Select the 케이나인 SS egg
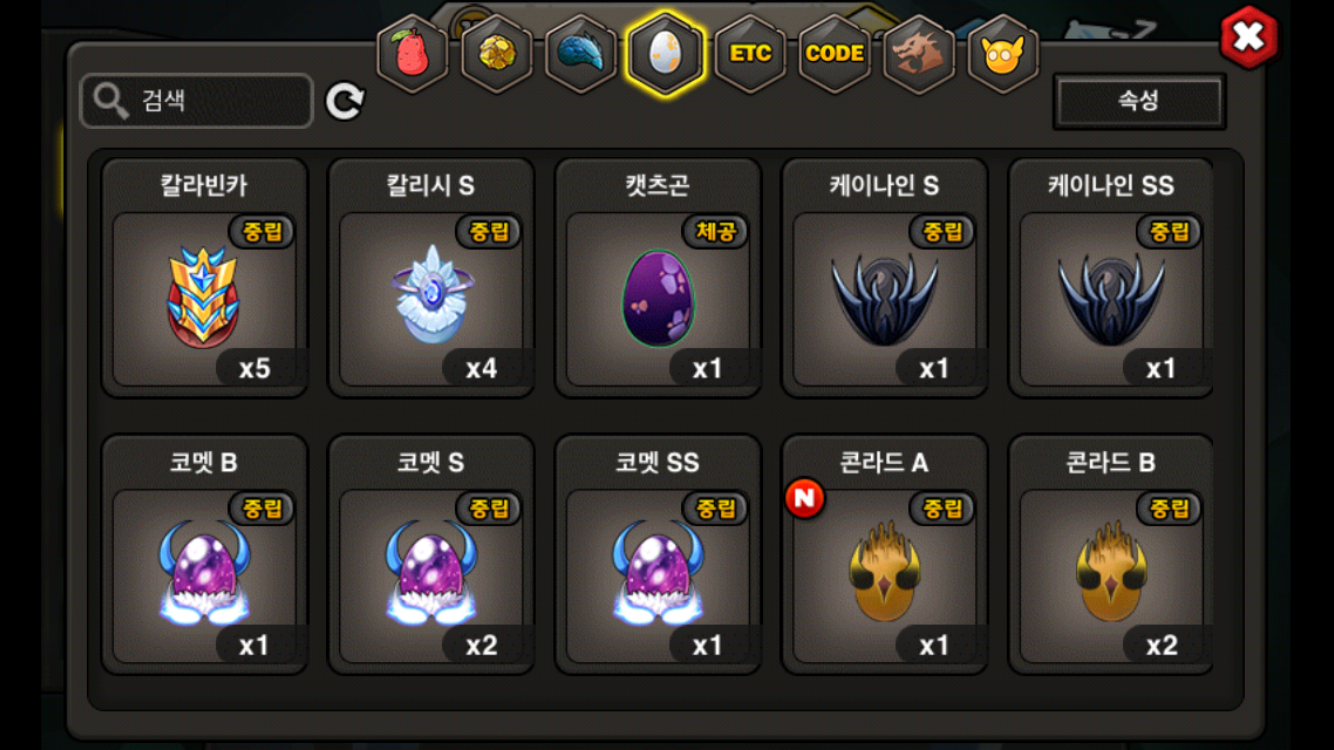 (1111, 277)
